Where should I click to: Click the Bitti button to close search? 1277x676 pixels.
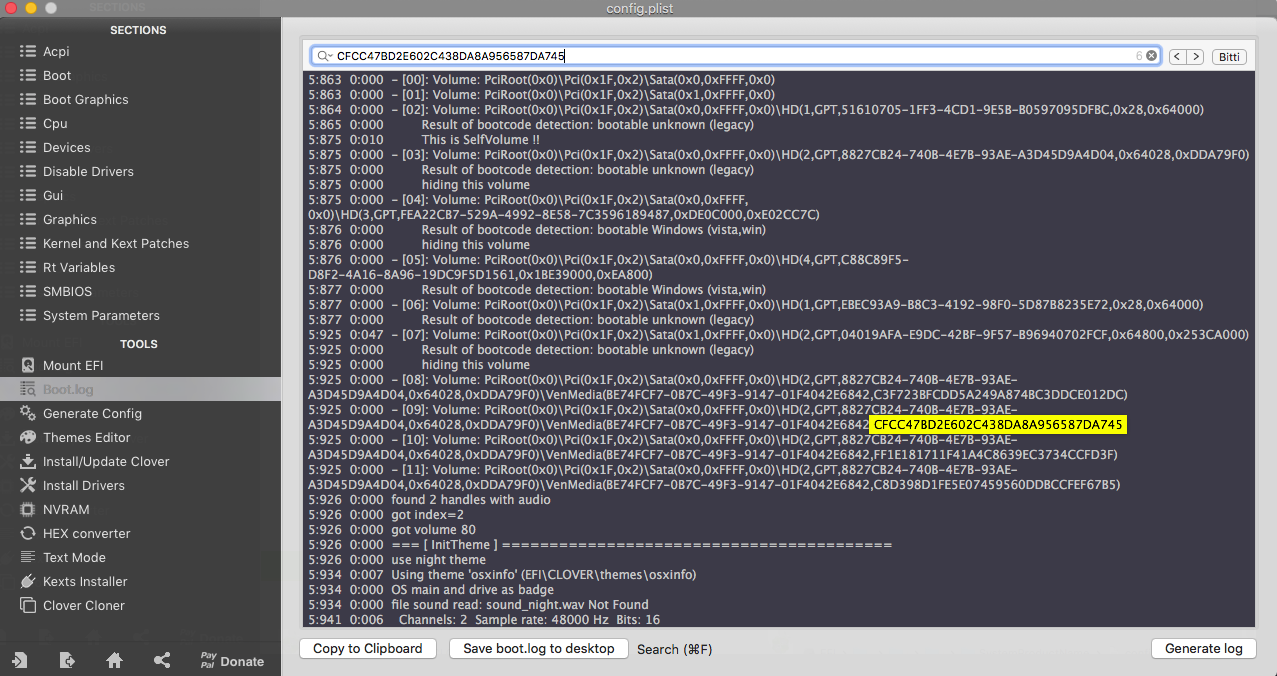click(x=1229, y=57)
